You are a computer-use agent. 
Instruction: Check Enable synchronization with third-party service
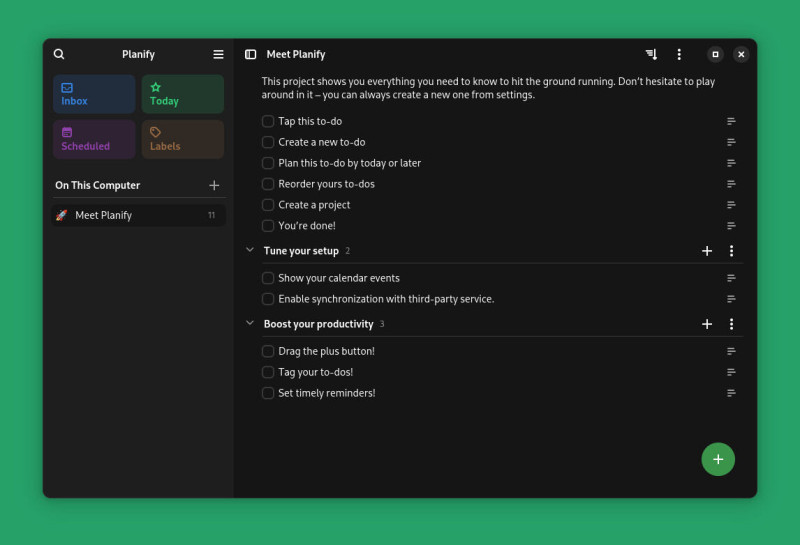coord(268,299)
